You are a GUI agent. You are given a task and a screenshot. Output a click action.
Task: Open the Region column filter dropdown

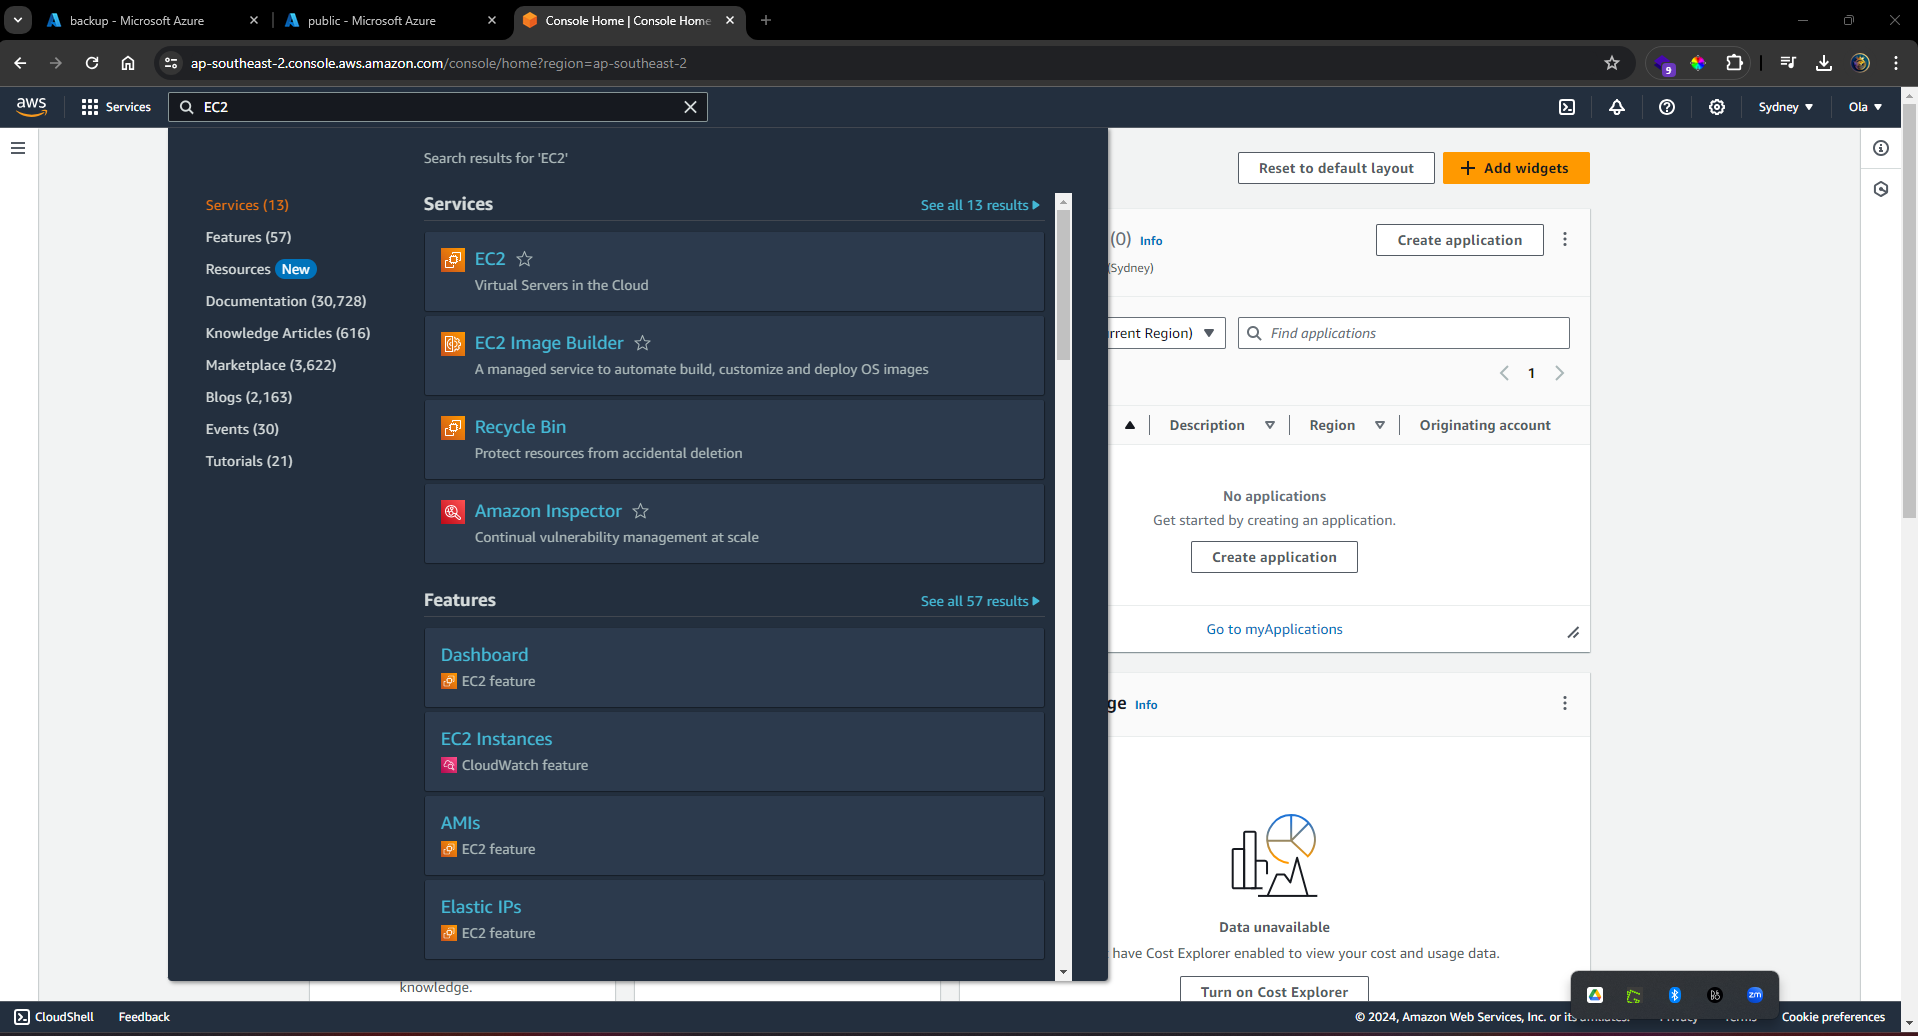[1381, 424]
